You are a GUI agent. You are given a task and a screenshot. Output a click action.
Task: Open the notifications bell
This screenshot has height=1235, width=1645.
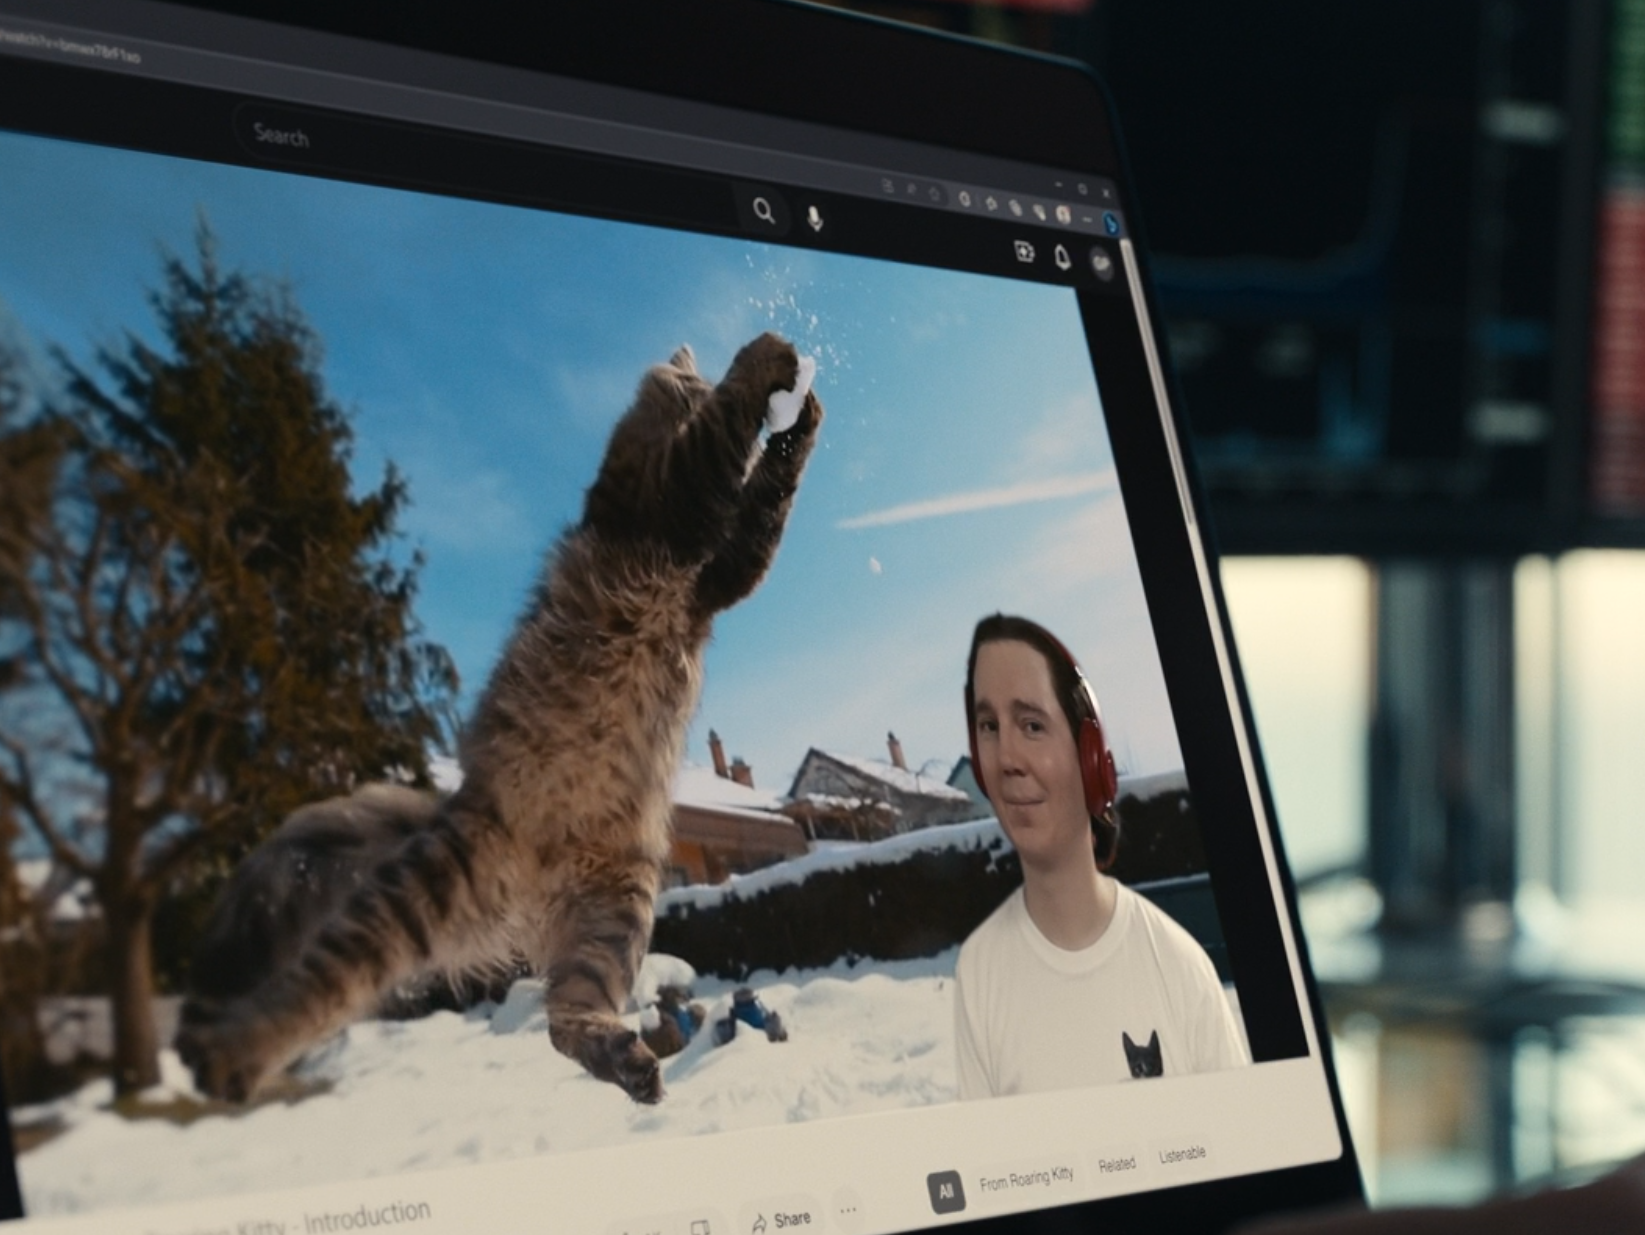[x=1062, y=258]
